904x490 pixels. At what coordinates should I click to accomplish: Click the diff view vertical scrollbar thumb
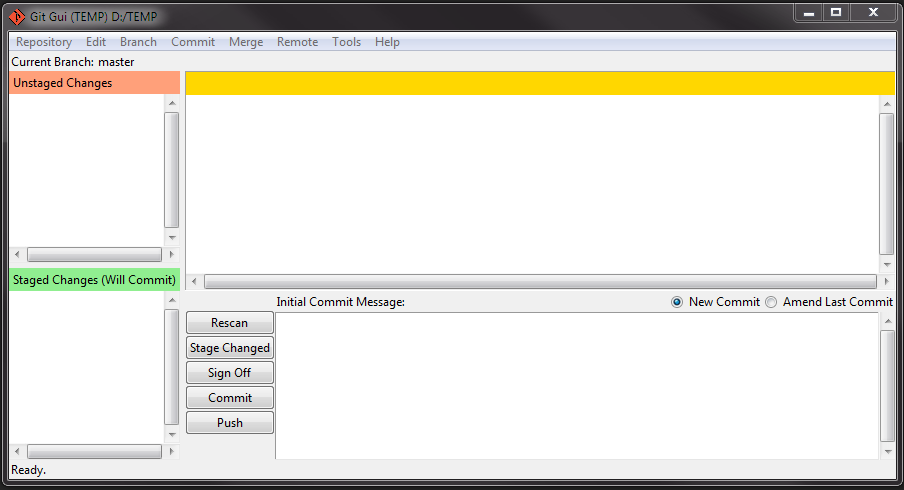887,183
